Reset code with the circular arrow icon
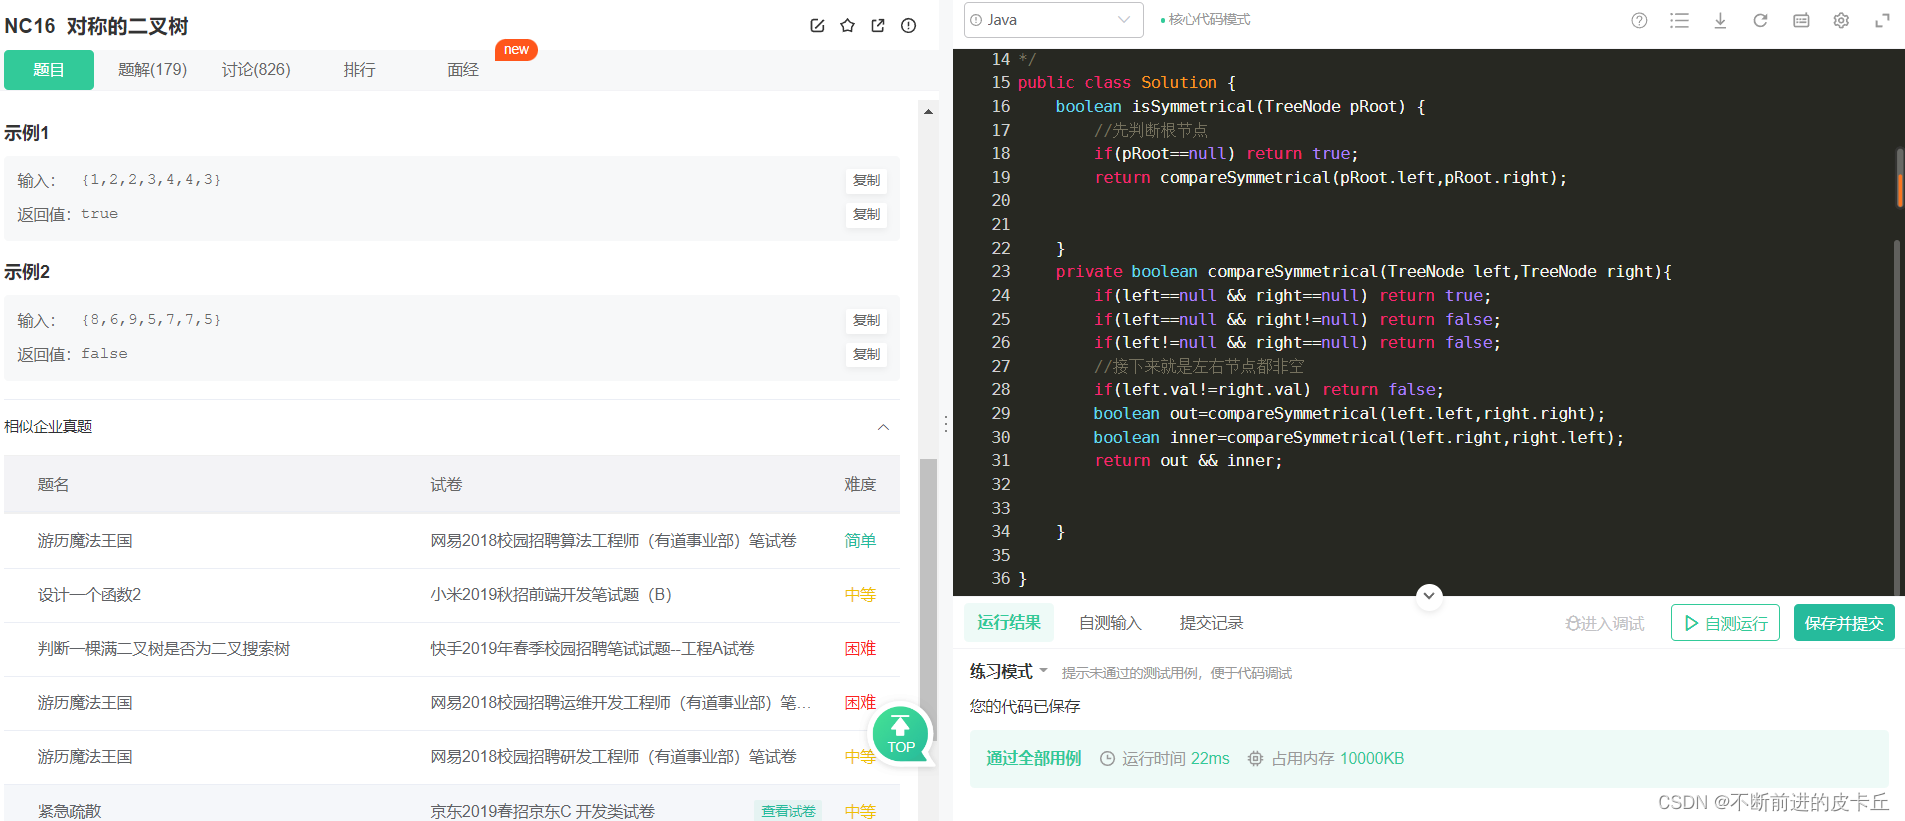This screenshot has height=821, width=1905. (x=1760, y=20)
